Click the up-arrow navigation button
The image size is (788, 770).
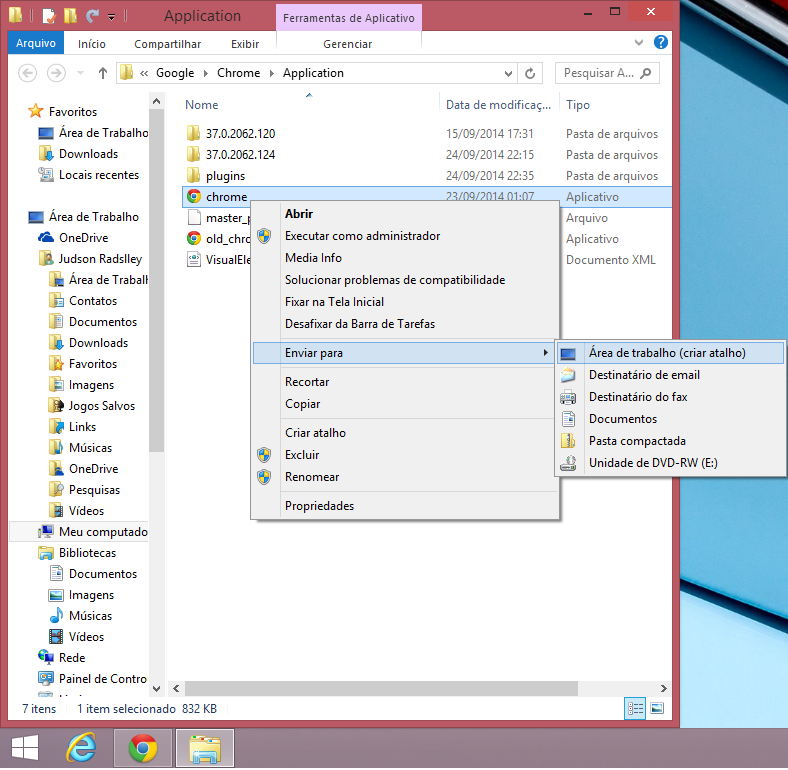[103, 73]
